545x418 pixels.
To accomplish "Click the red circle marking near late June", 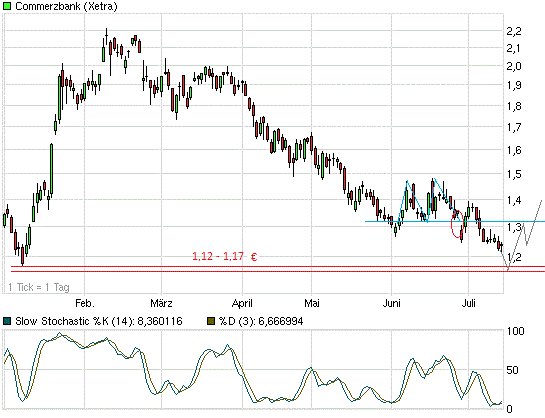I will pyautogui.click(x=457, y=224).
